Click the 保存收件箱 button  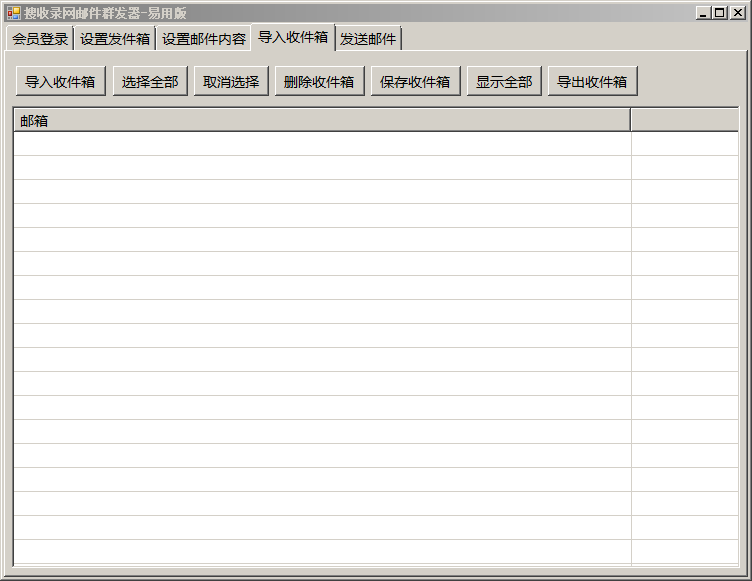tap(415, 82)
